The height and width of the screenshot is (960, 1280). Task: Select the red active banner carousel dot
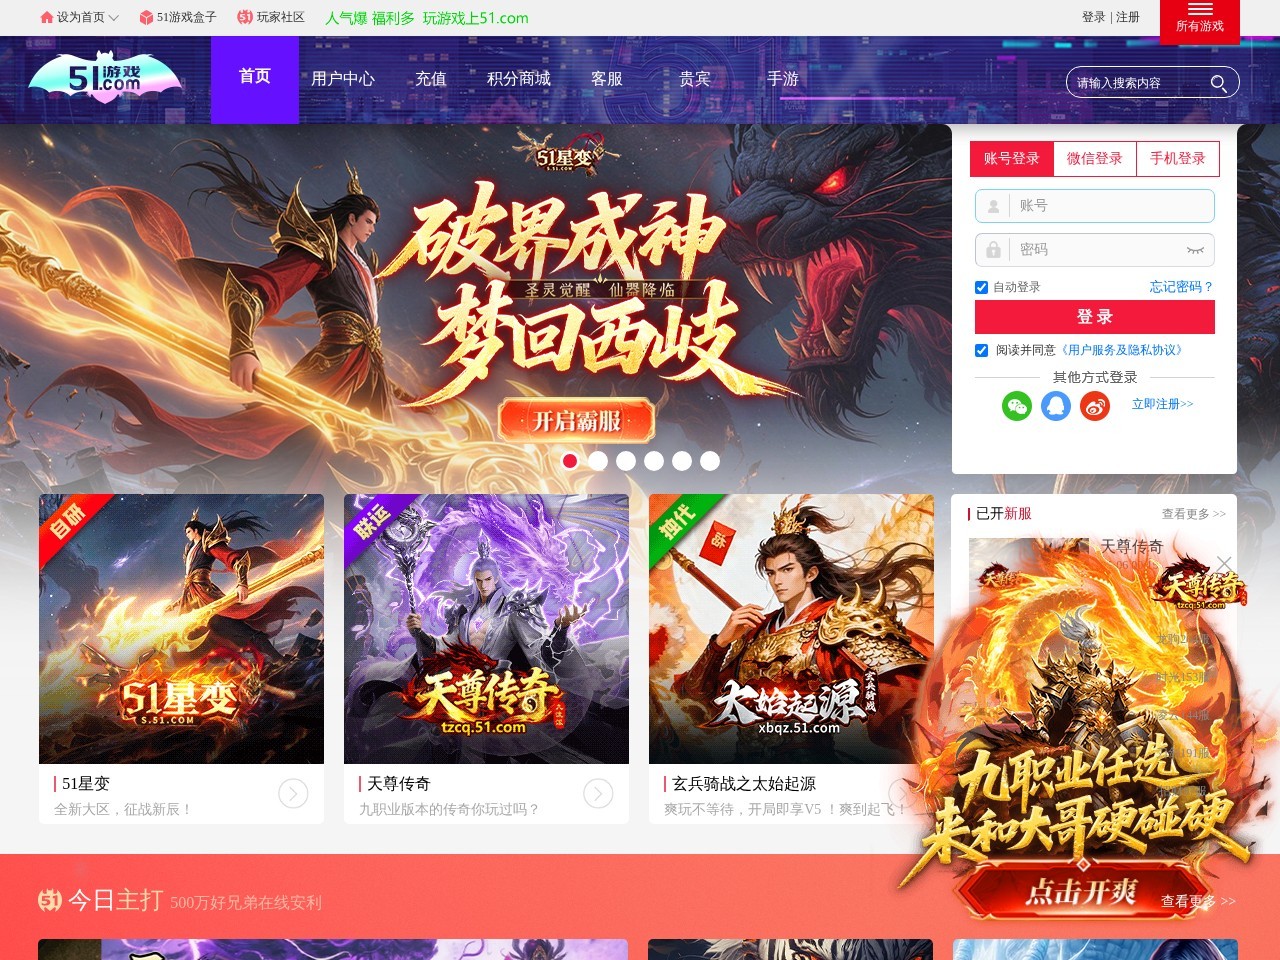pos(570,461)
